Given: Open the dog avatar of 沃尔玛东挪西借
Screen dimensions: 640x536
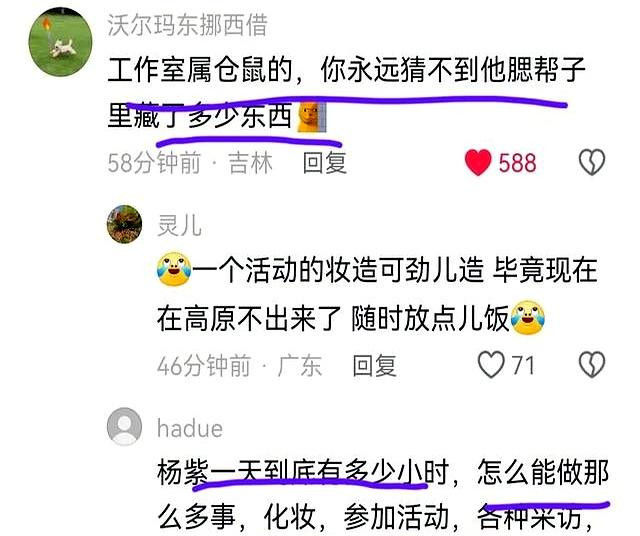Looking at the screenshot, I should [60, 42].
